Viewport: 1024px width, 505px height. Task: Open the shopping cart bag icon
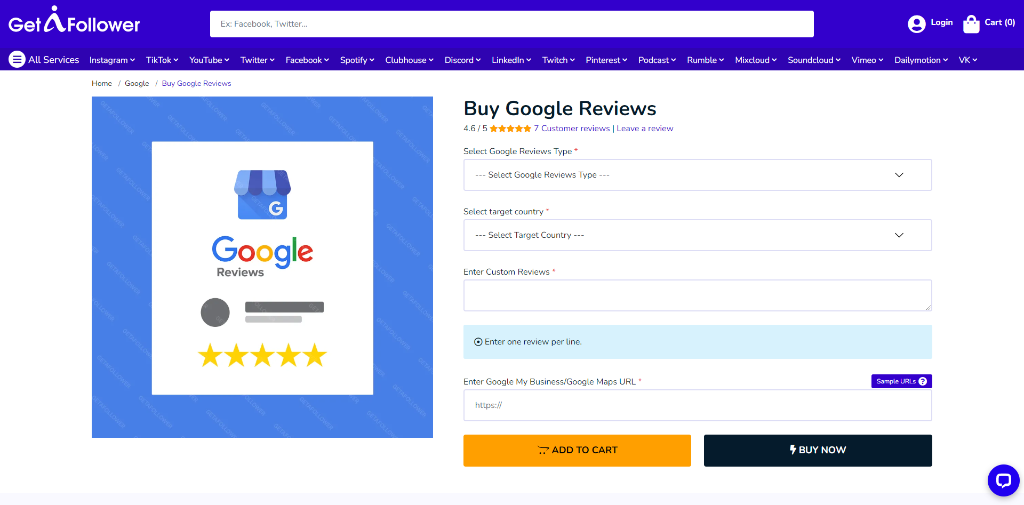tap(971, 24)
